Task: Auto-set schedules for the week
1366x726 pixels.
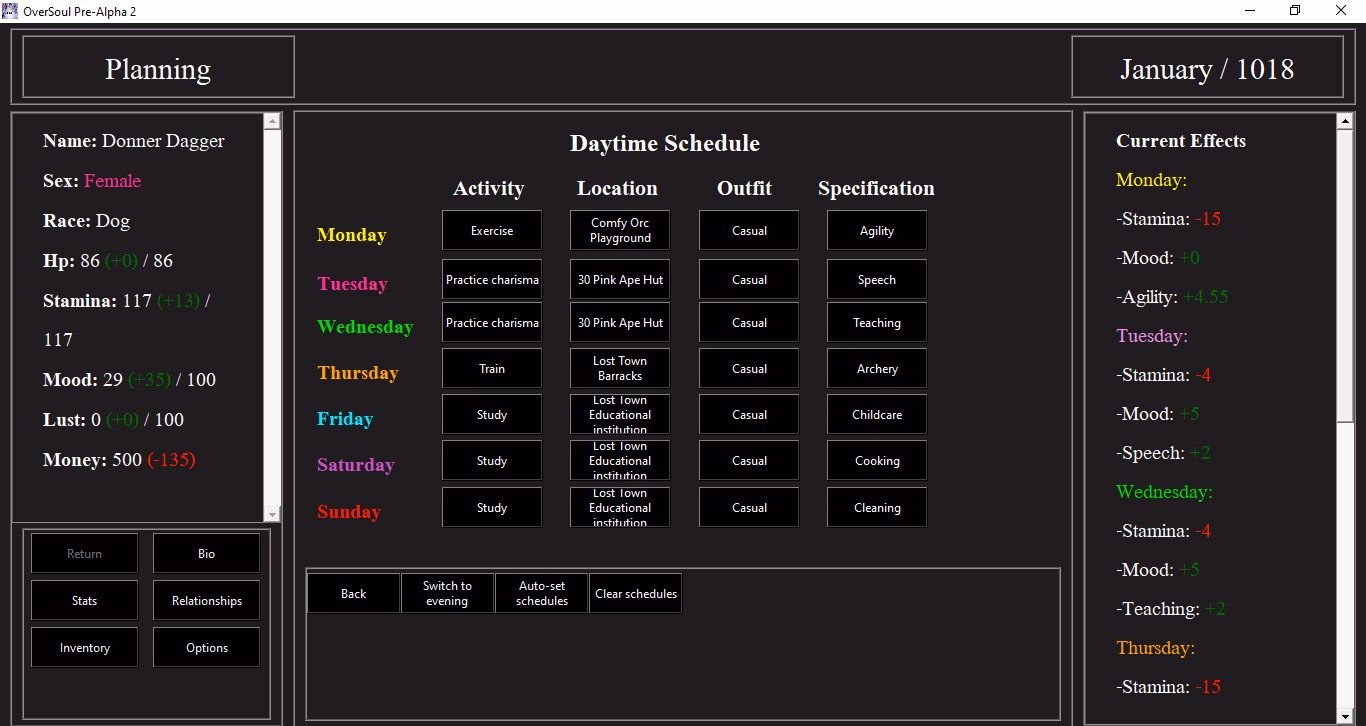Action: coord(541,593)
